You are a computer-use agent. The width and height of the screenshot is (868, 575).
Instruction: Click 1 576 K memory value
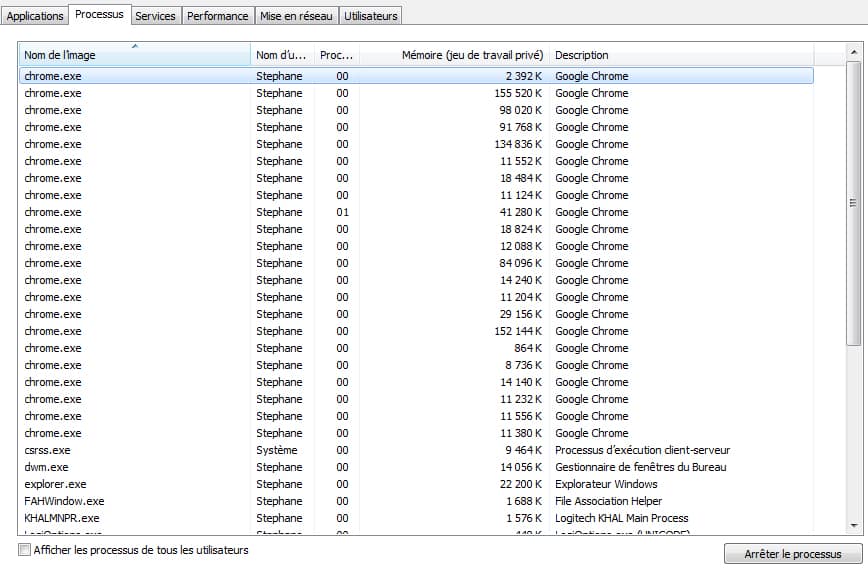[x=524, y=518]
